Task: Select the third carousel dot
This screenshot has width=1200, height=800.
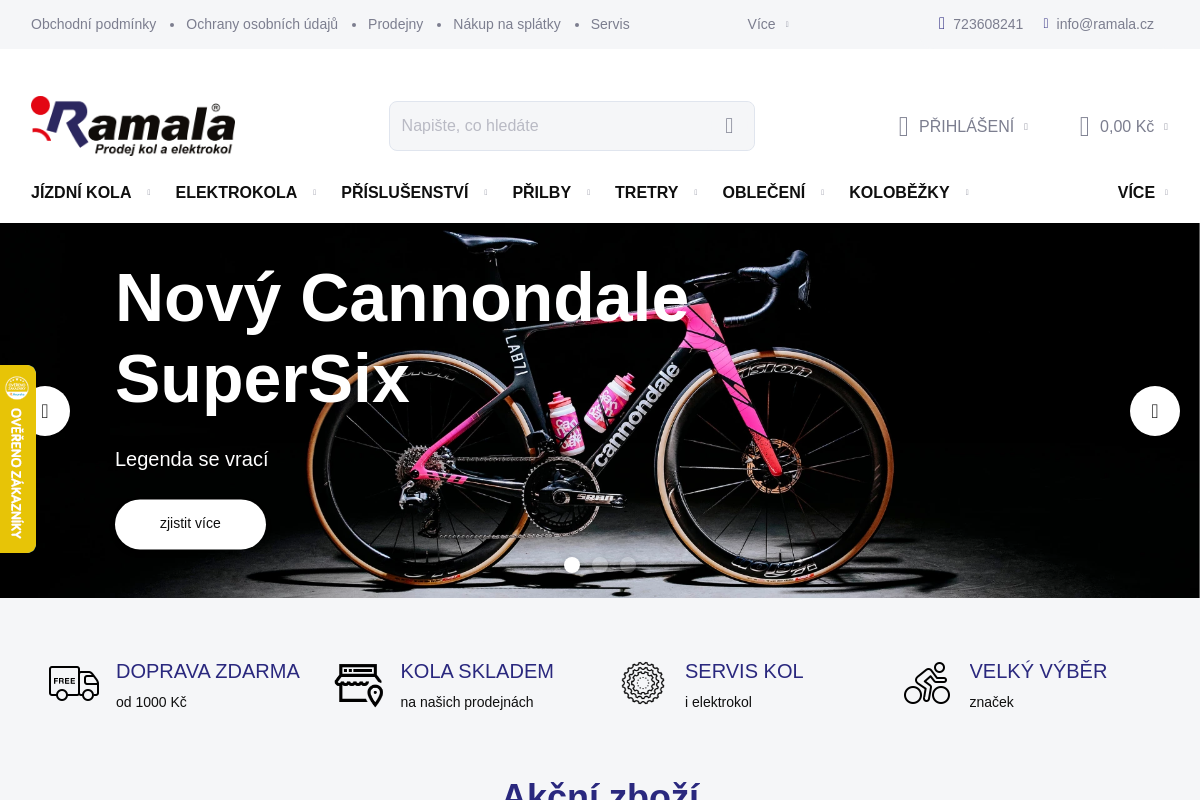Action: coord(628,565)
